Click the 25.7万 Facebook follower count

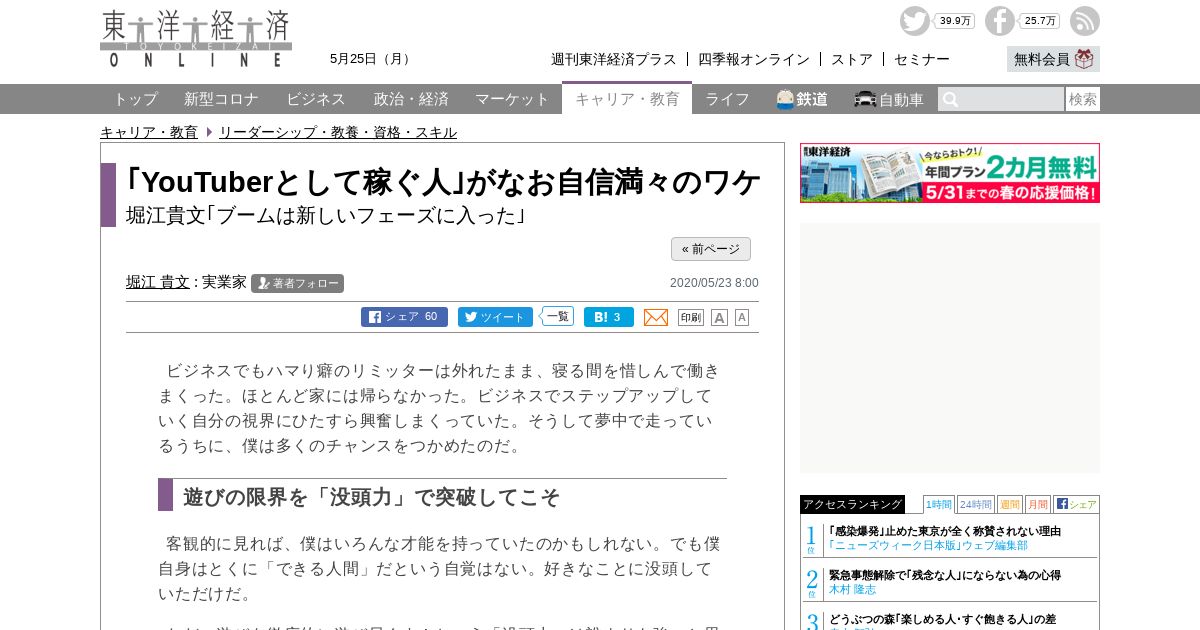[x=1040, y=21]
